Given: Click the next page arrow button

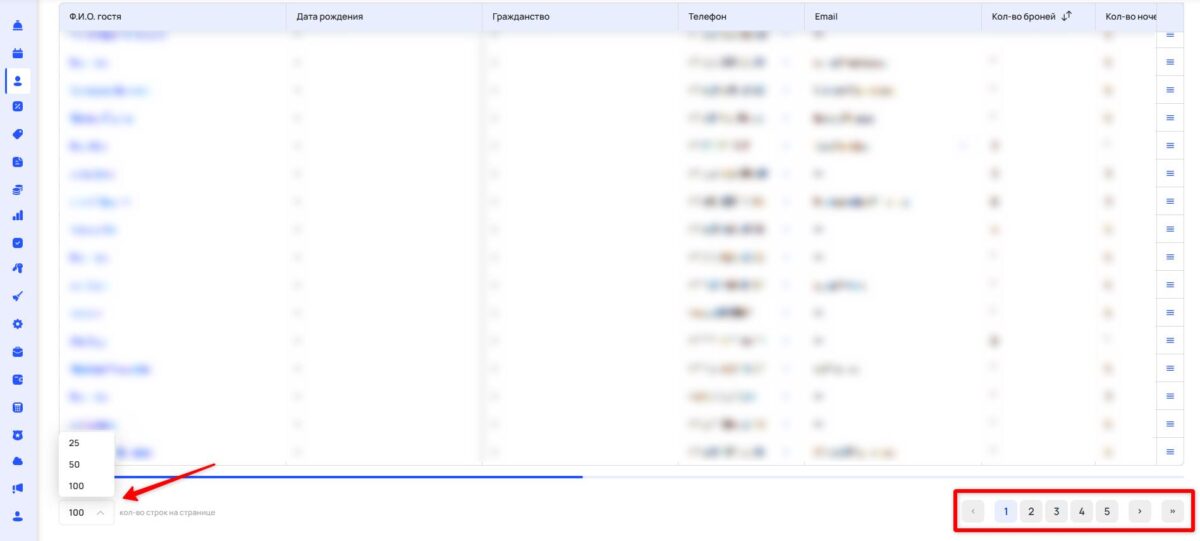Looking at the screenshot, I should pyautogui.click(x=1139, y=511).
